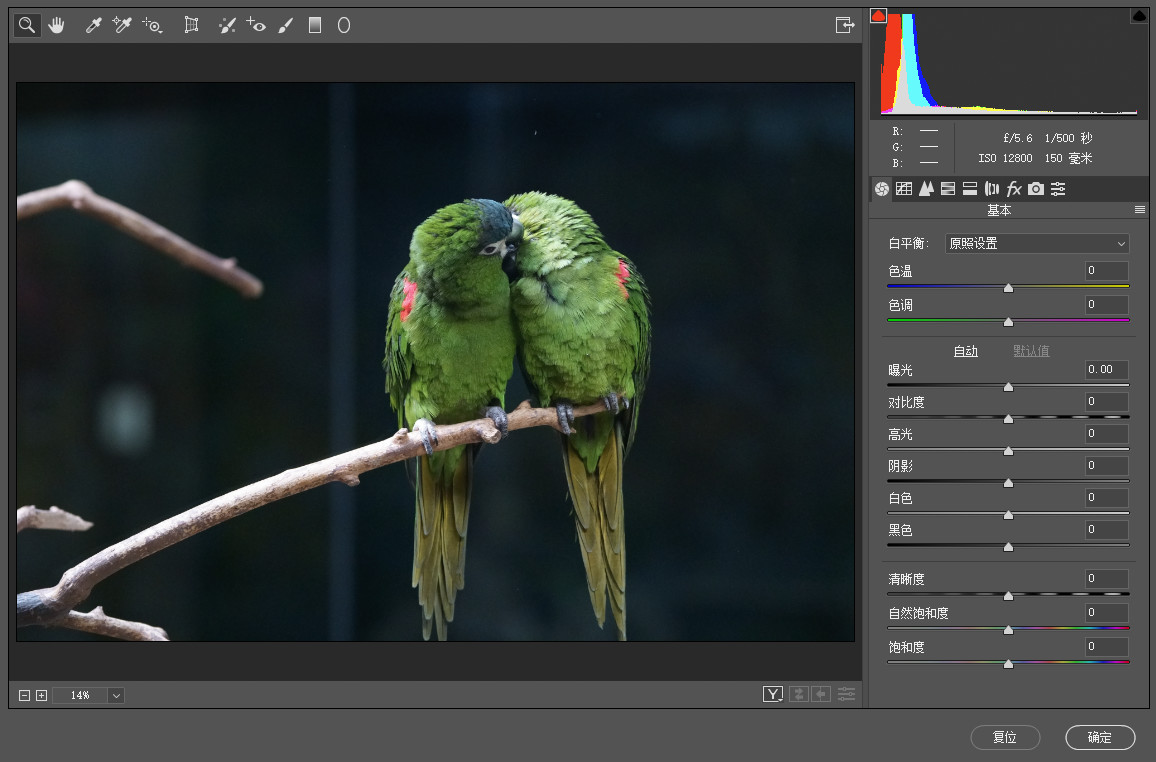Toggle the before/after preview view
The width and height of the screenshot is (1156, 762).
pos(773,694)
